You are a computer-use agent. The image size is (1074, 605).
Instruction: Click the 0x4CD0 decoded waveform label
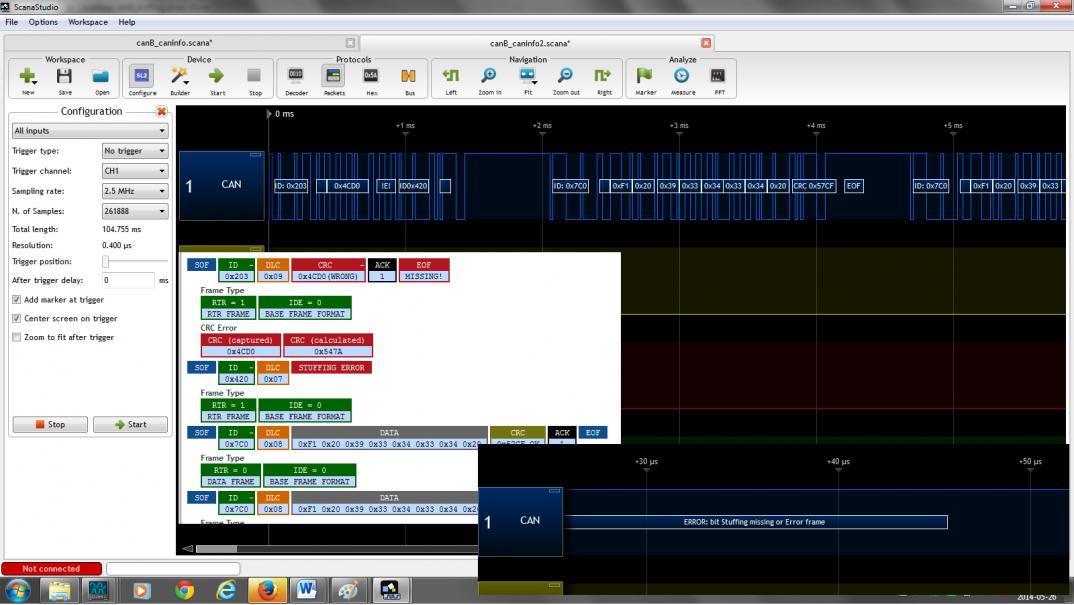[348, 186]
